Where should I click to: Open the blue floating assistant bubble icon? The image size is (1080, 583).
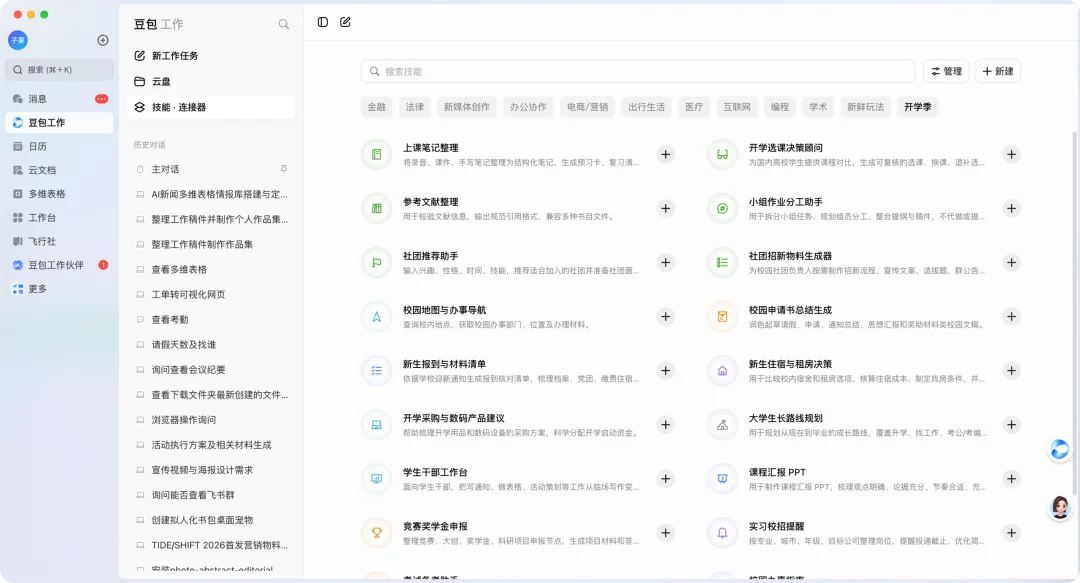[1060, 449]
